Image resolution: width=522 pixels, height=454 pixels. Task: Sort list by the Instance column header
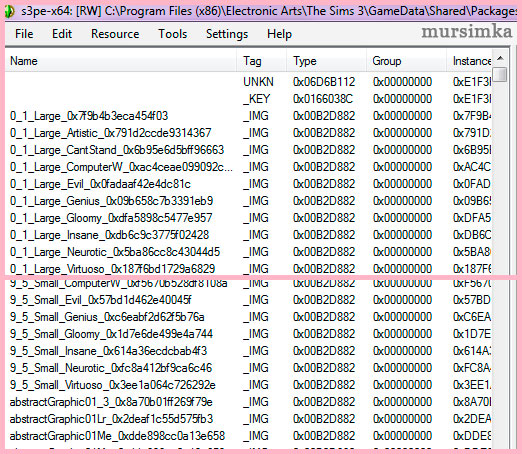coord(469,61)
